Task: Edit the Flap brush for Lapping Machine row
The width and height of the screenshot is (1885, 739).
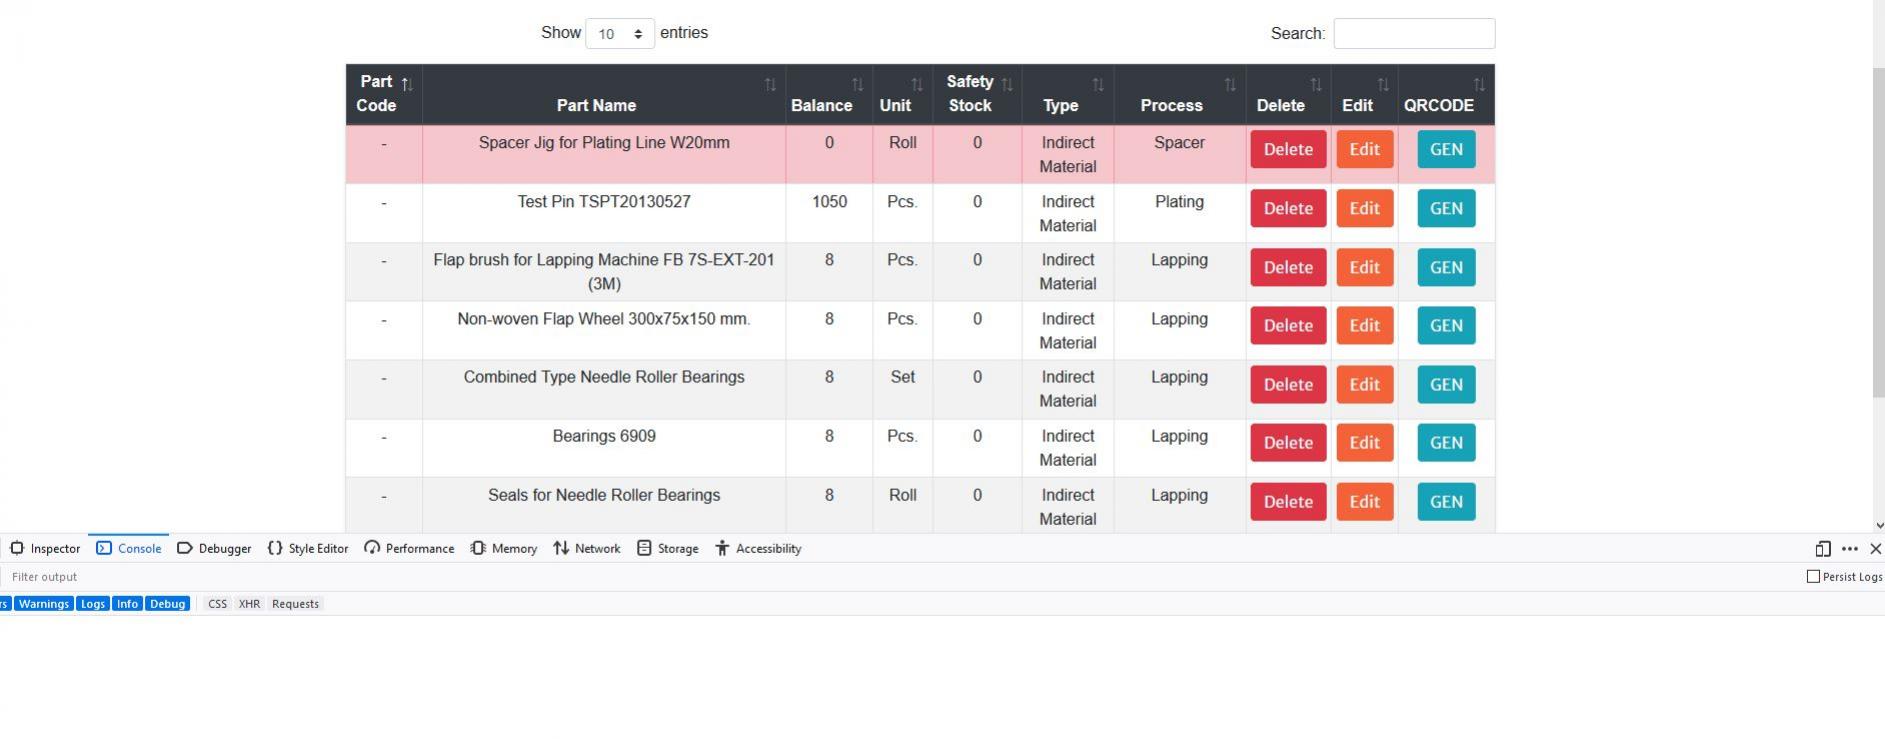Action: (x=1365, y=268)
